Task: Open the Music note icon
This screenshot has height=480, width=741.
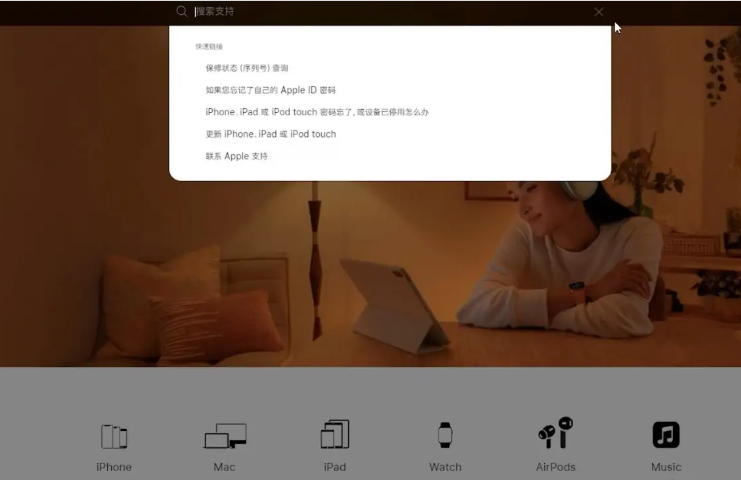Action: [666, 435]
